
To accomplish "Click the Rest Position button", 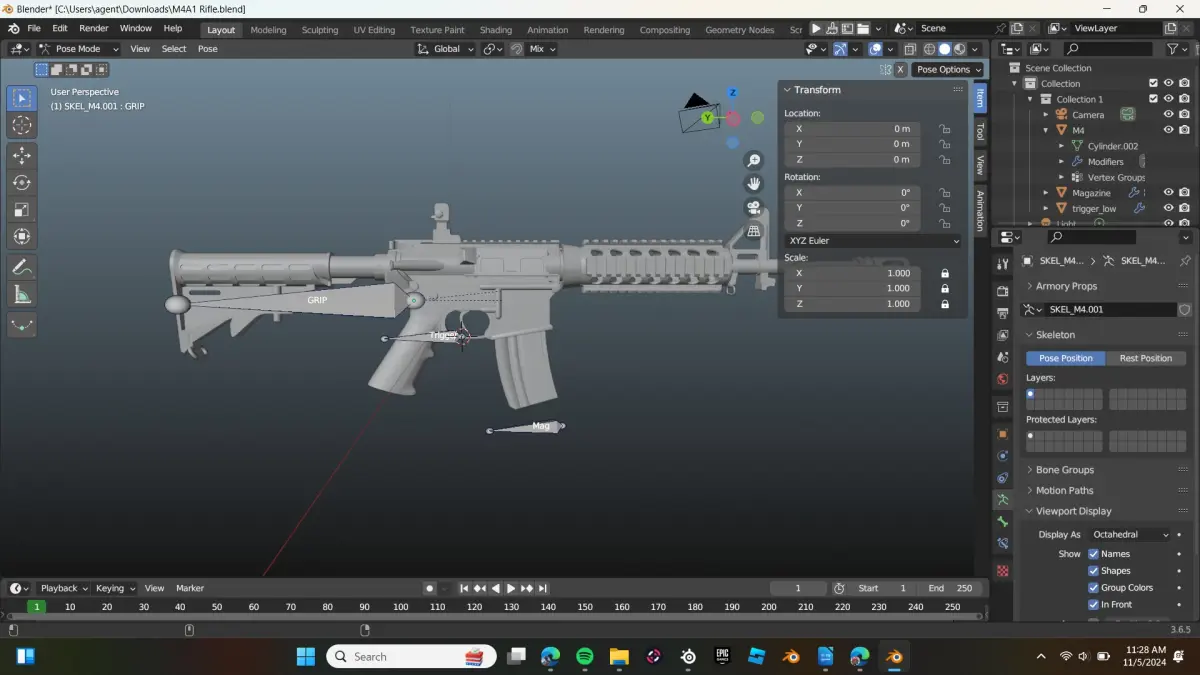I will tap(1146, 358).
